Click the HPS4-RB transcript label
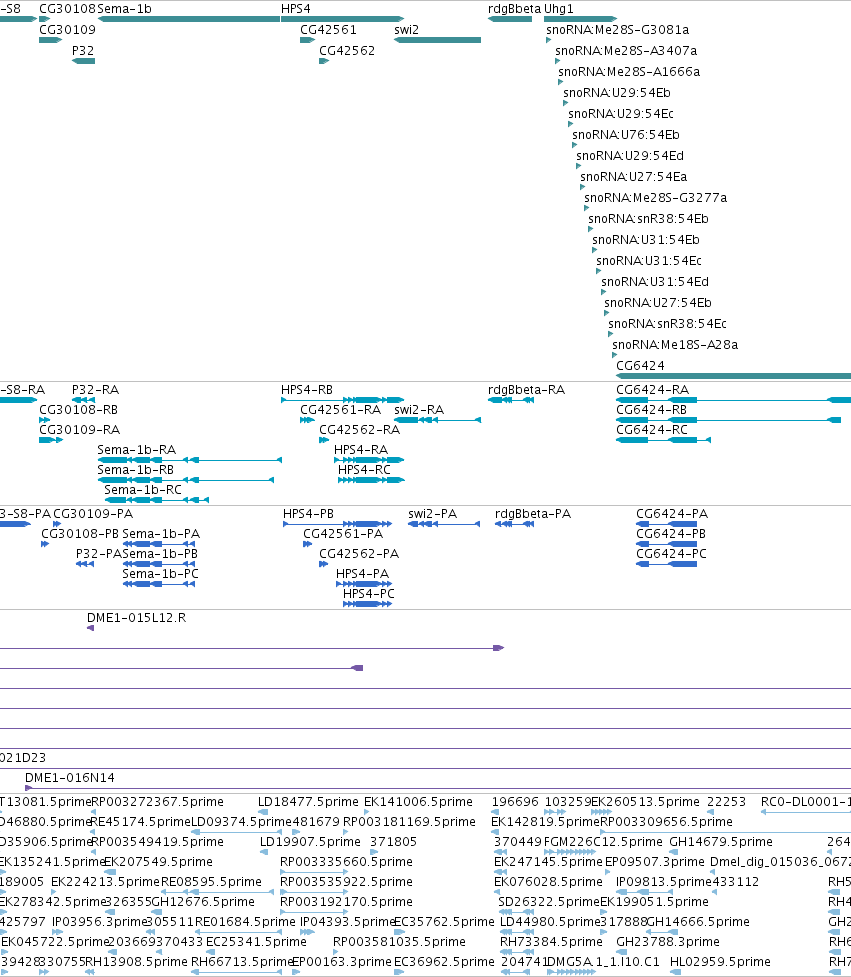The width and height of the screenshot is (851, 977). pos(307,389)
